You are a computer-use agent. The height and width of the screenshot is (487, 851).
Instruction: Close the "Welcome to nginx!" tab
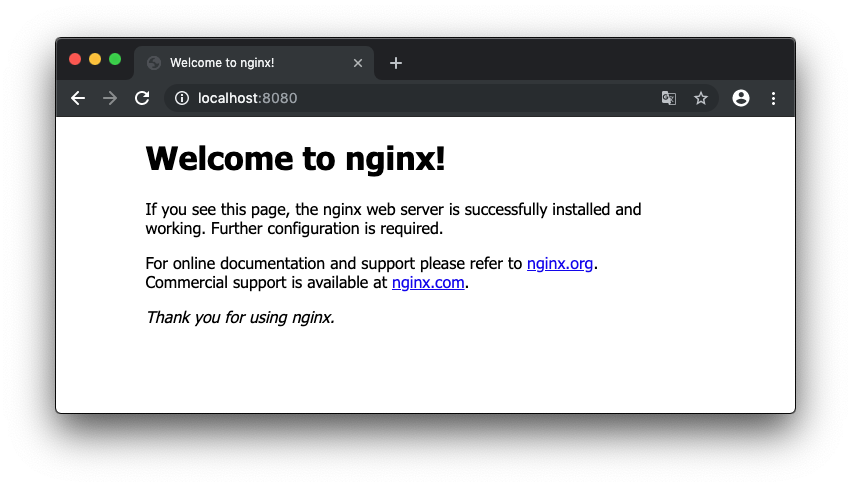tap(358, 63)
